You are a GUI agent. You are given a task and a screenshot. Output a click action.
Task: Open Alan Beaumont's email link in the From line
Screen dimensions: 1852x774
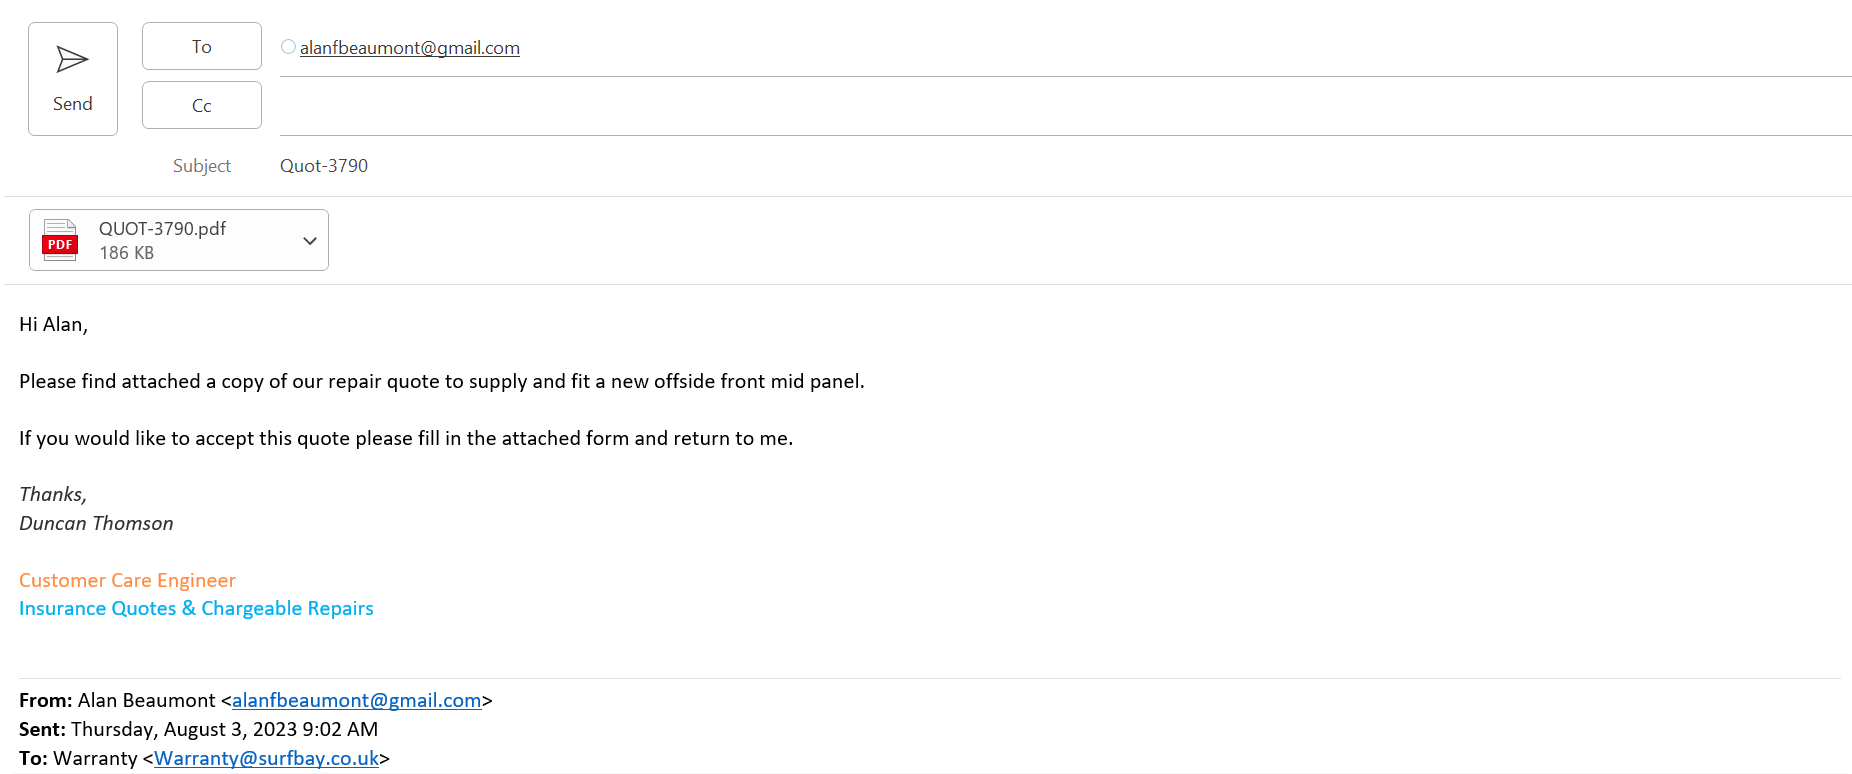pyautogui.click(x=356, y=701)
